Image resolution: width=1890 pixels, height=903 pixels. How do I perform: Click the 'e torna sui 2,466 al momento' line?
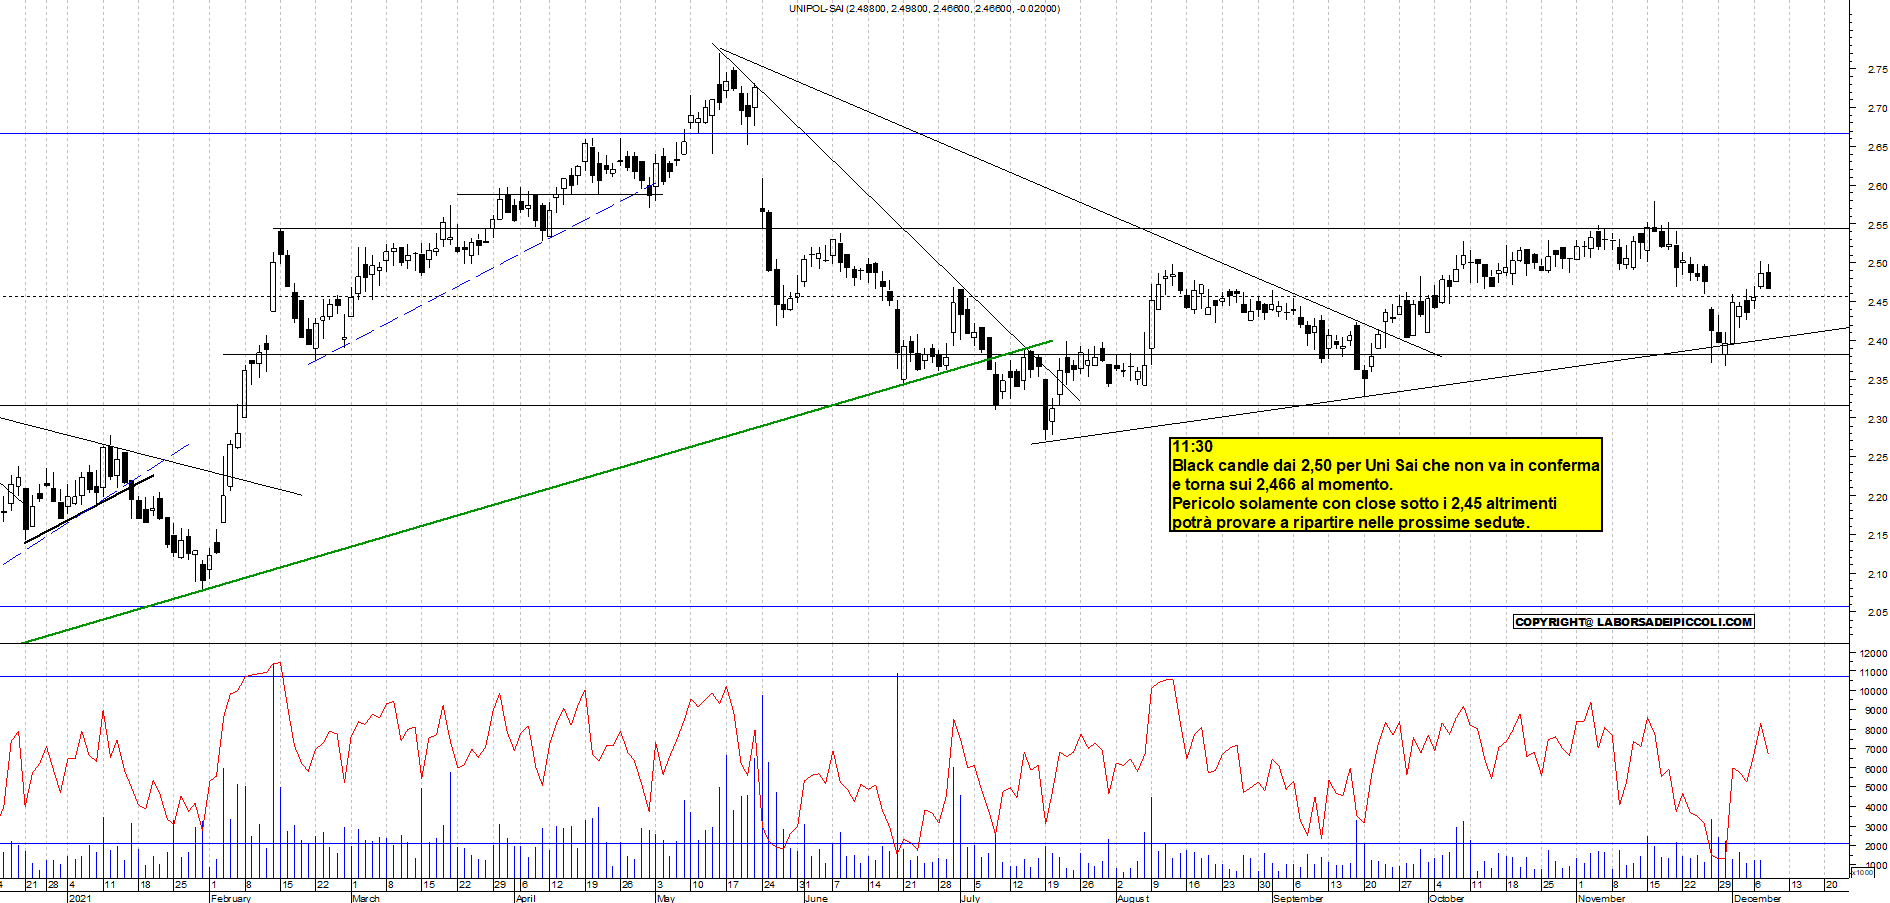tap(1282, 484)
